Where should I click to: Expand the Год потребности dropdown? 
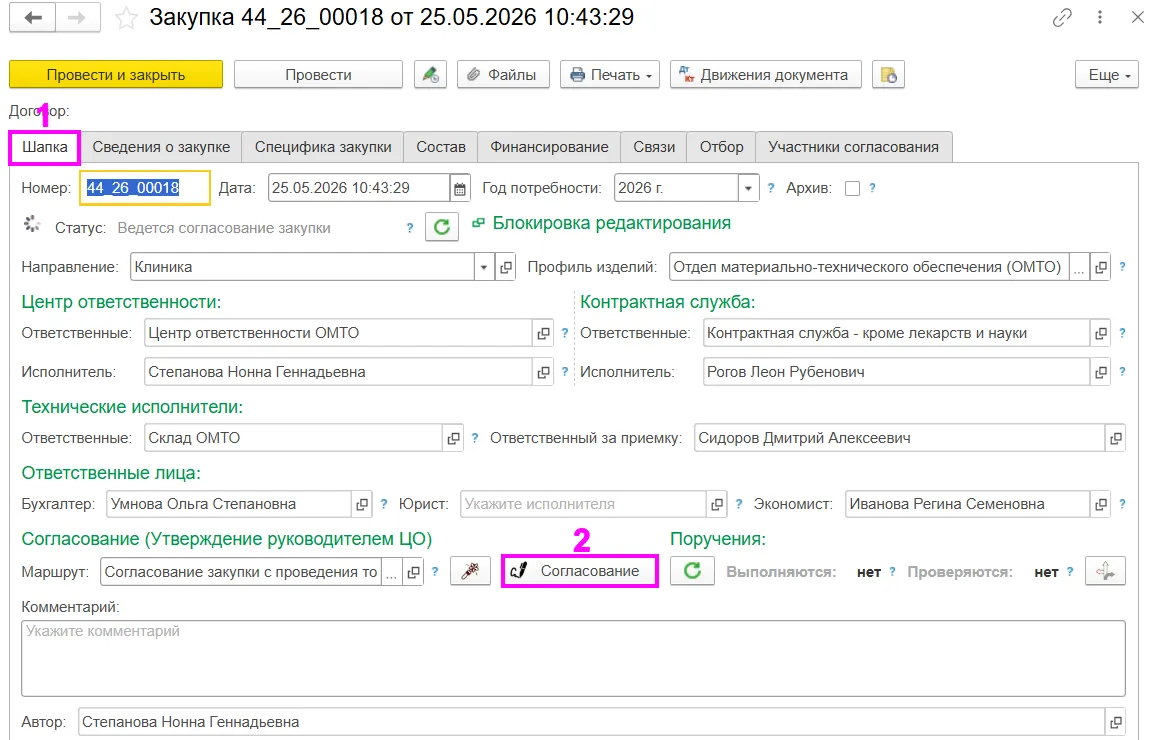(748, 188)
